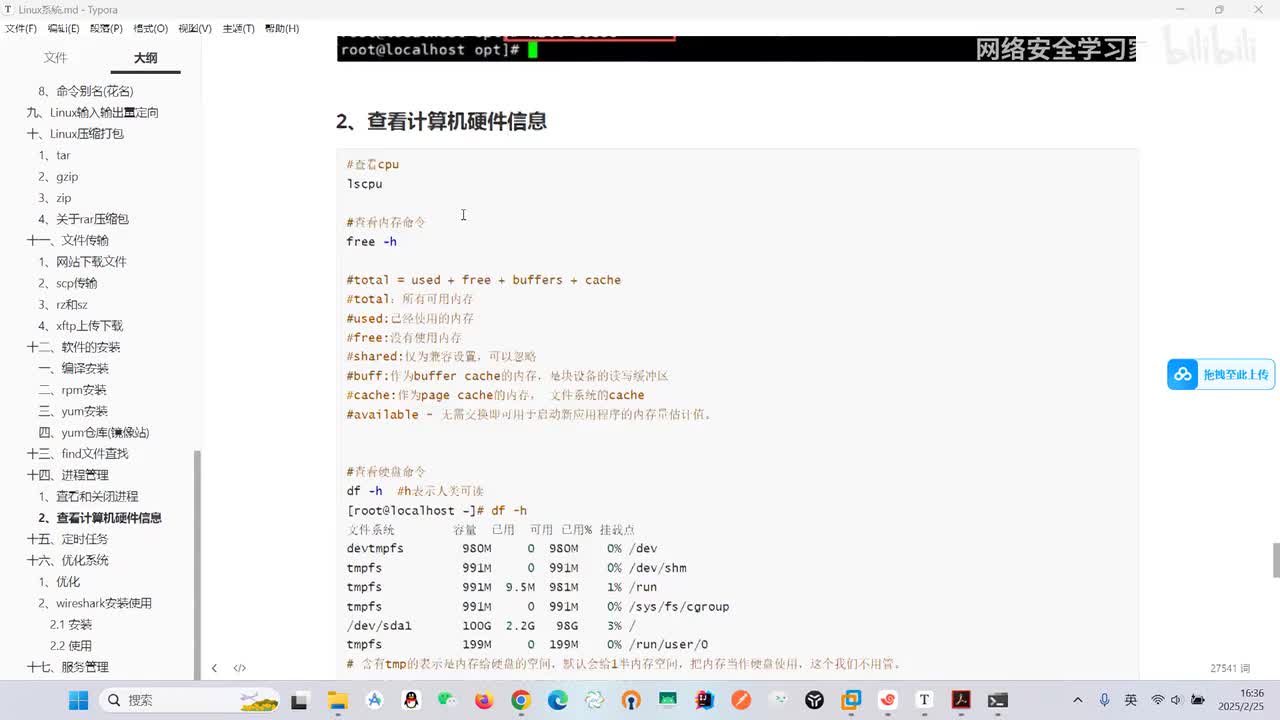The width and height of the screenshot is (1280, 720).
Task: Select outline item 四、yum仓库(镜像站)
Action: coord(94,433)
